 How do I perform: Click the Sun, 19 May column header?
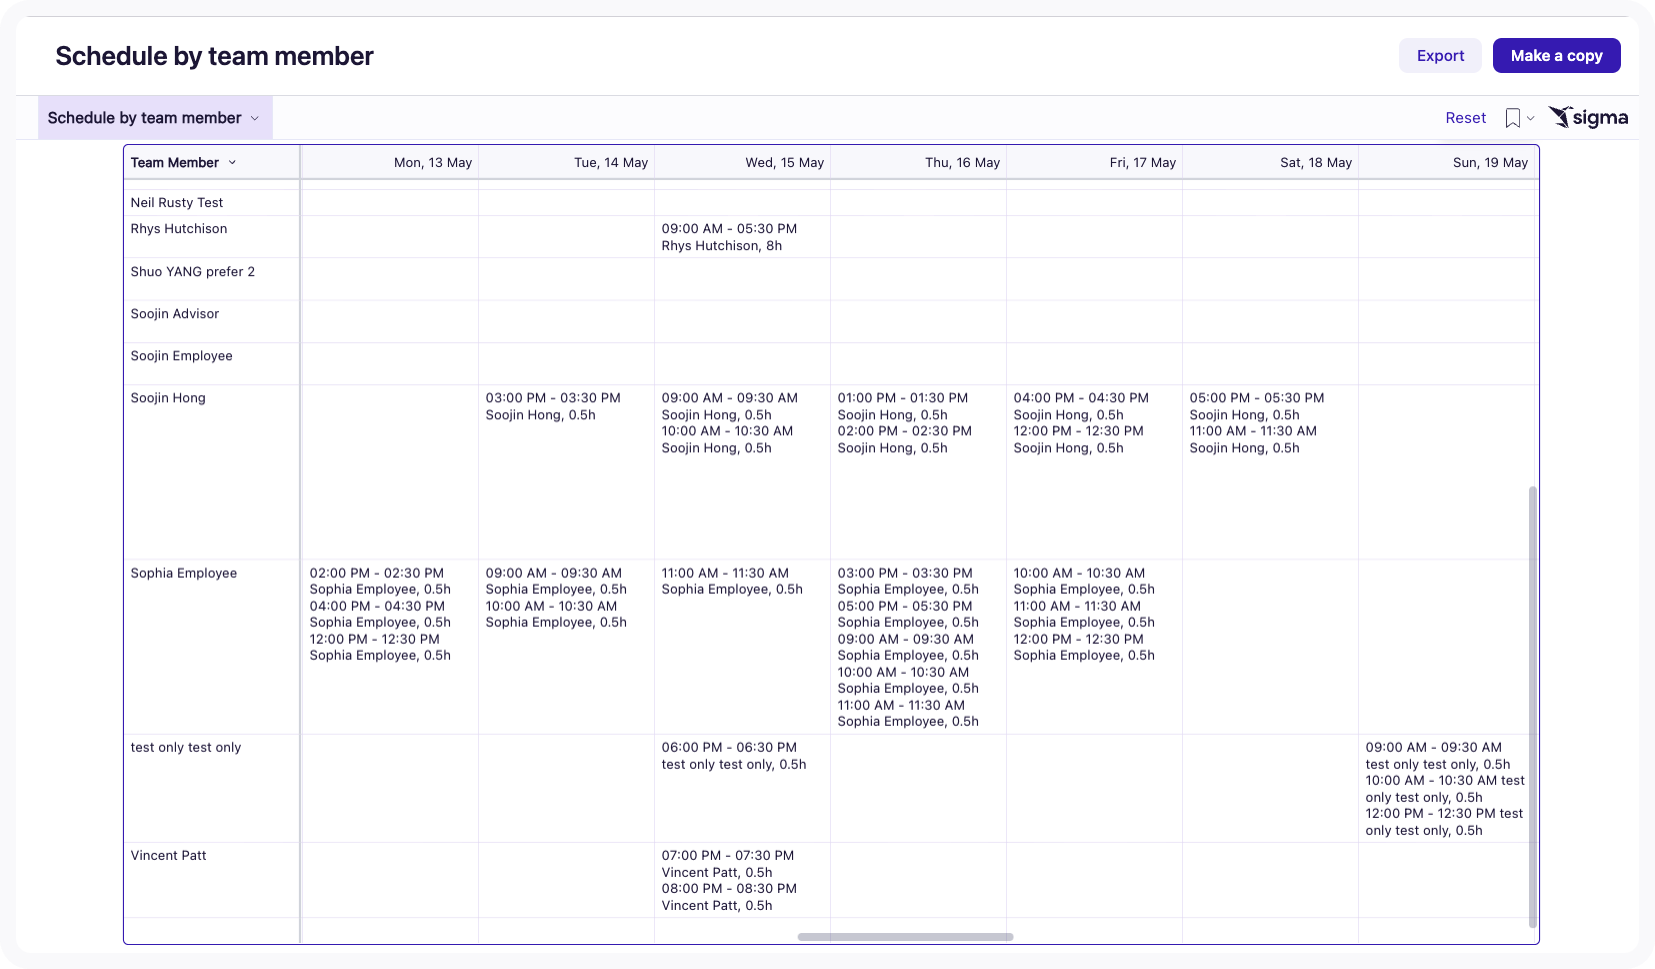pos(1491,161)
